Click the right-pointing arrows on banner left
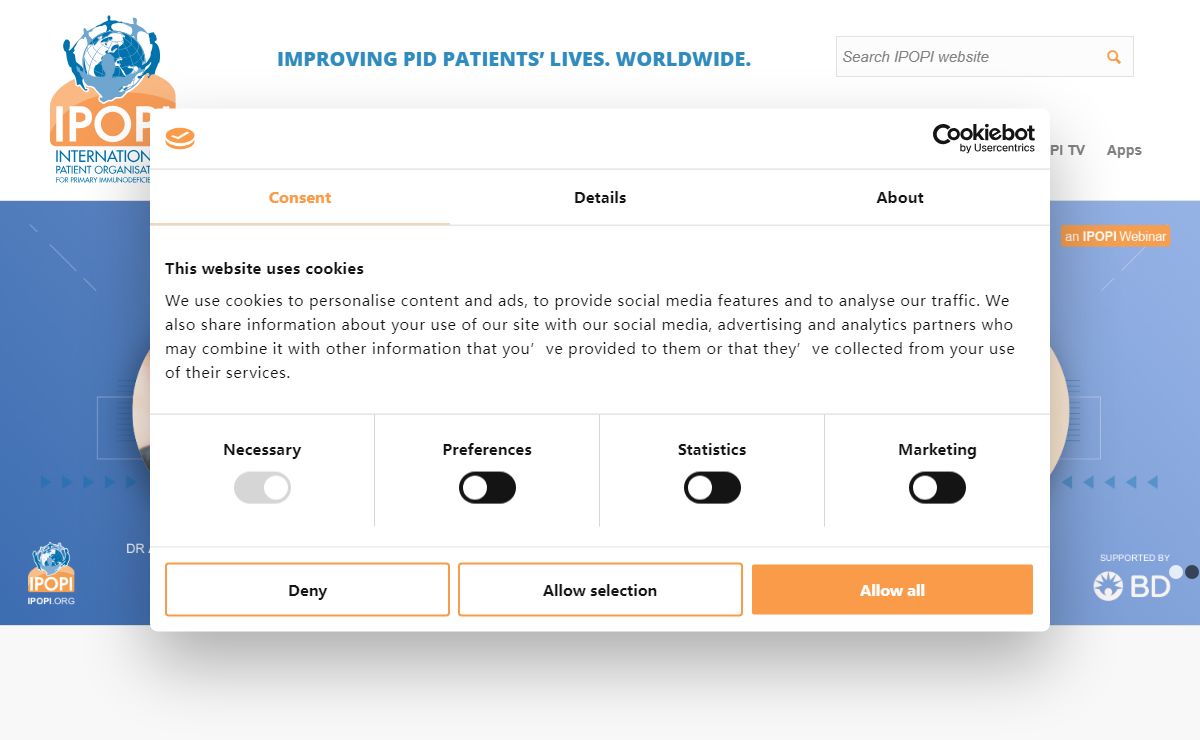This screenshot has width=1200, height=740. [x=88, y=482]
